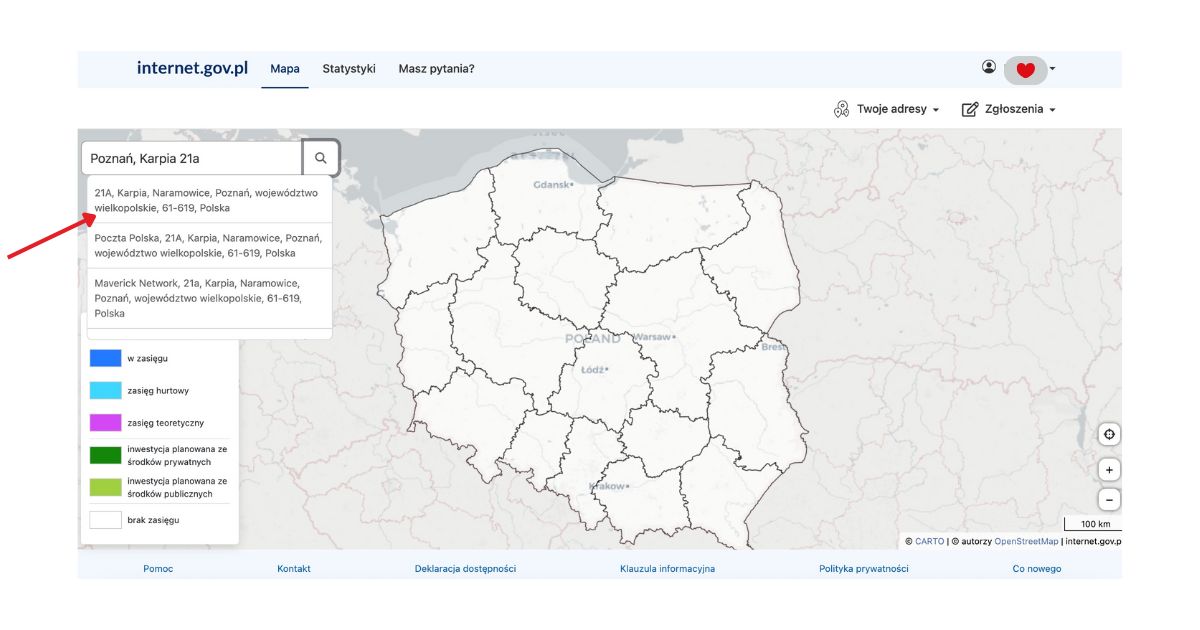Click the magenta 'zasięg teoretyczny' swatch
The height and width of the screenshot is (630, 1200).
[105, 422]
